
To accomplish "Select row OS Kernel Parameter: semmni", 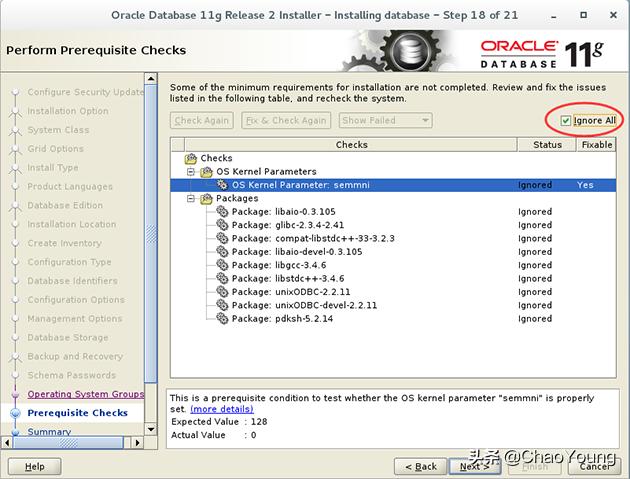I will click(x=393, y=185).
